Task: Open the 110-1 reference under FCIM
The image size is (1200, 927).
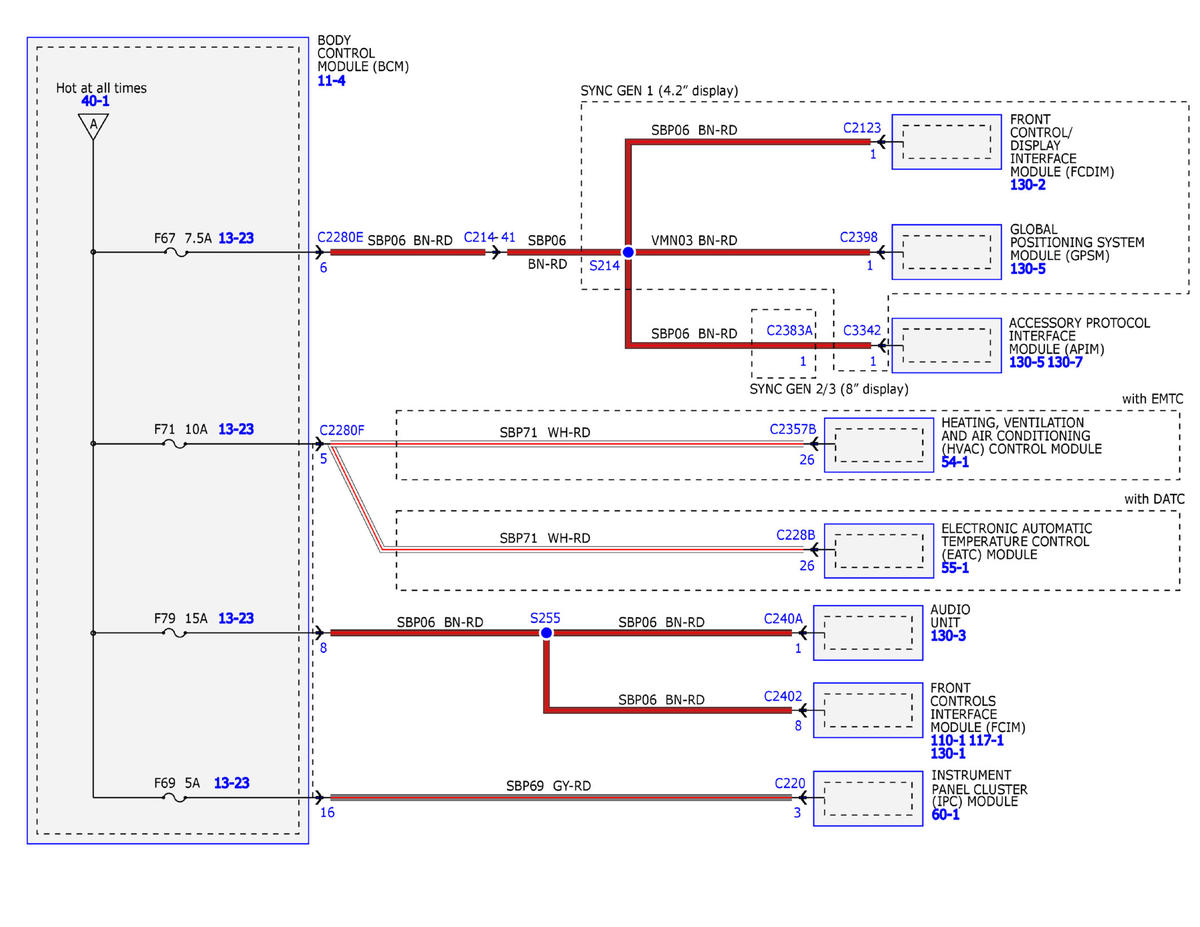Action: point(947,741)
